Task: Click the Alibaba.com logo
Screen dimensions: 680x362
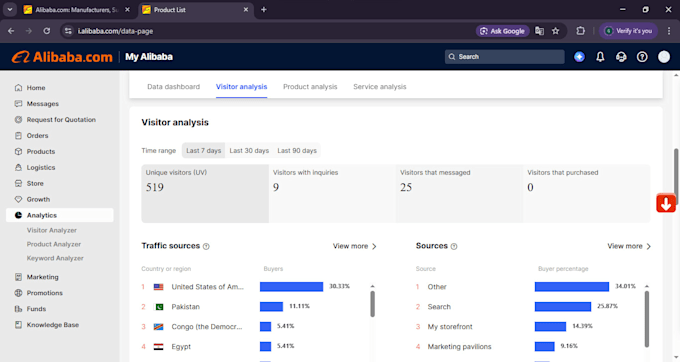Action: pyautogui.click(x=62, y=57)
